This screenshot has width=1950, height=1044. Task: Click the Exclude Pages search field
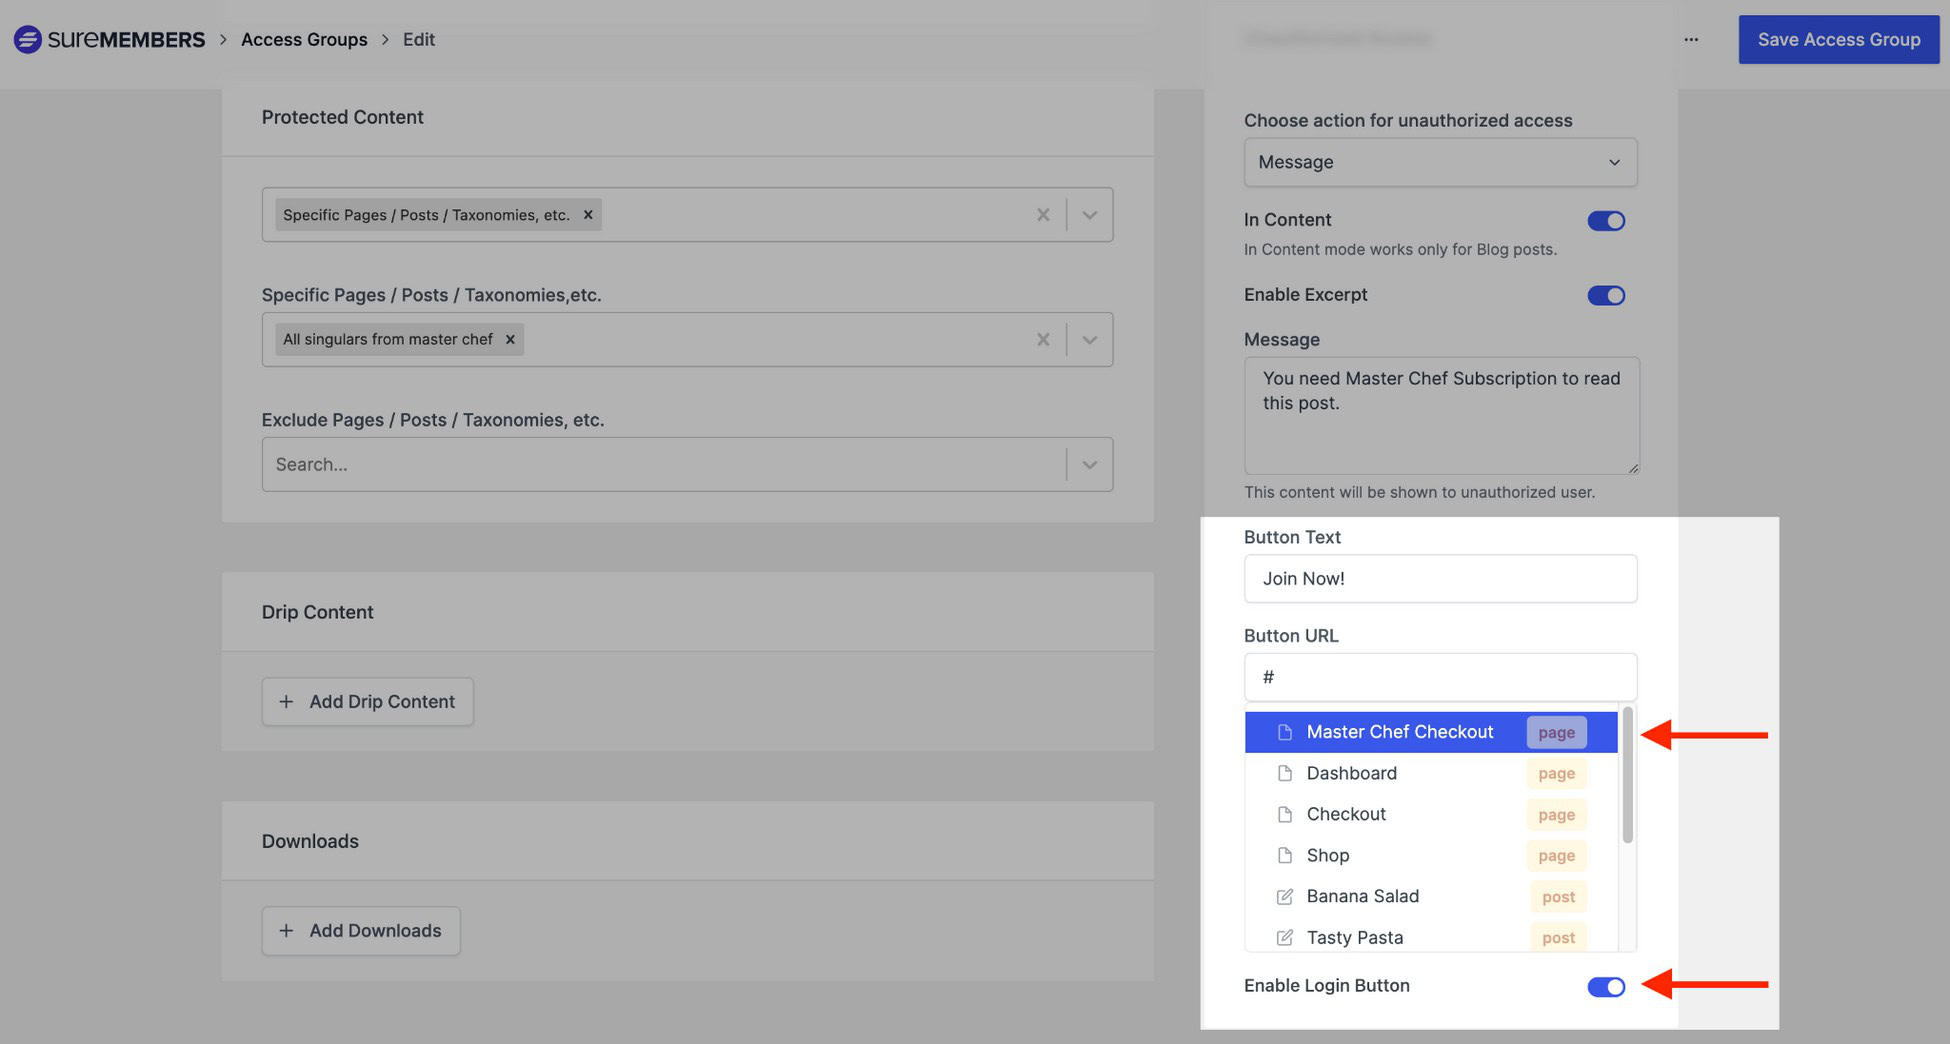664,464
